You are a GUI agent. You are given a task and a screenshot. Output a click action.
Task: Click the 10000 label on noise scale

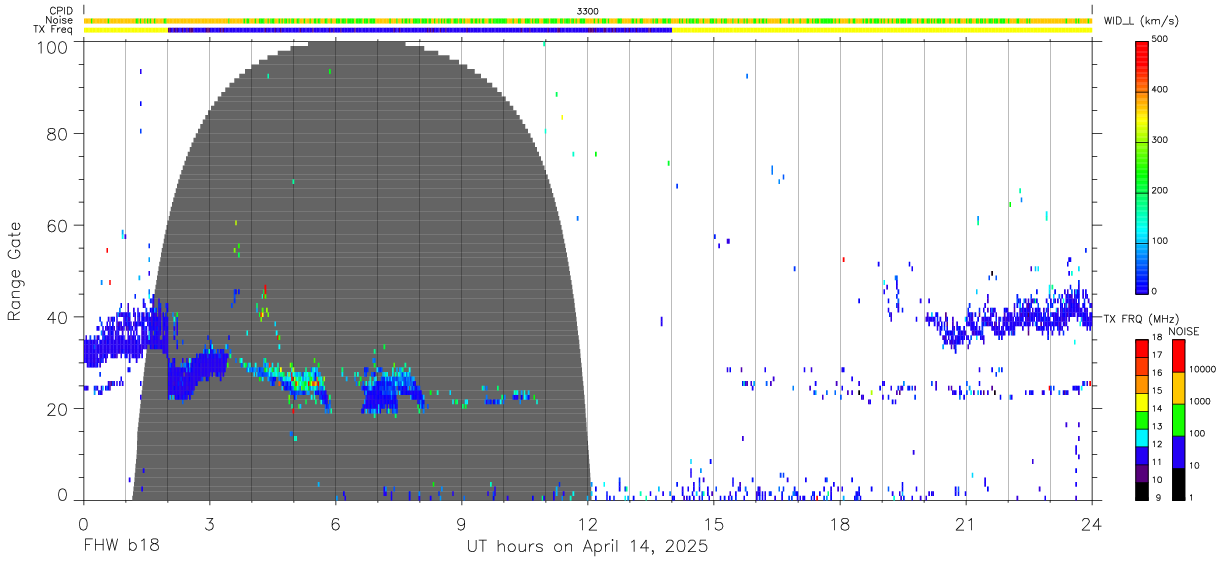pos(1203,369)
